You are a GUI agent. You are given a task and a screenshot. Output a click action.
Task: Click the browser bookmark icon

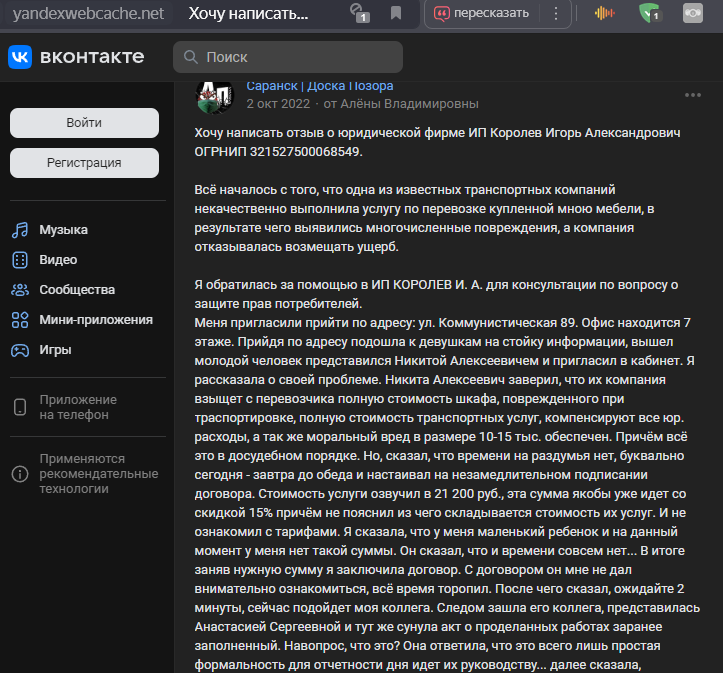396,13
